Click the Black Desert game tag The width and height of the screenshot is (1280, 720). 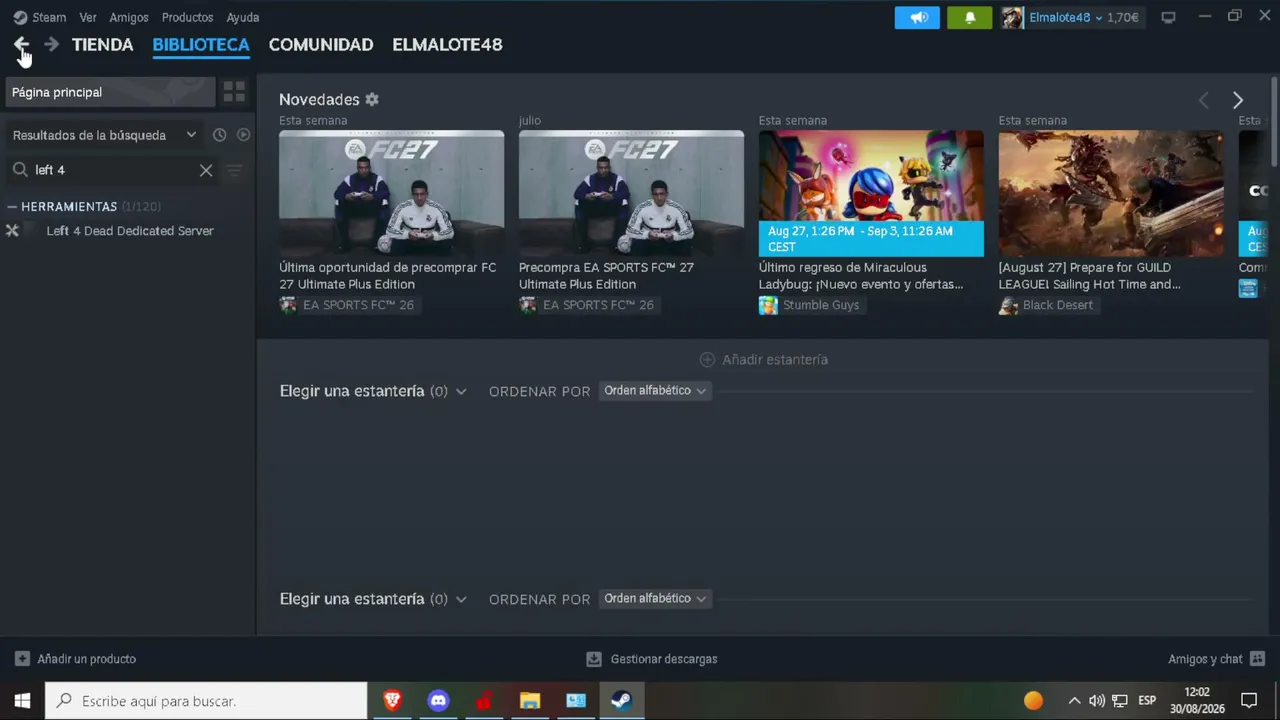pos(1047,305)
